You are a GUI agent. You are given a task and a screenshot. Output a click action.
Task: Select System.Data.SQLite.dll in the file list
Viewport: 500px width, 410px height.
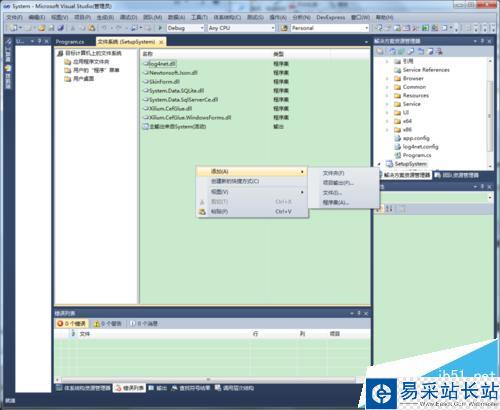[x=173, y=91]
